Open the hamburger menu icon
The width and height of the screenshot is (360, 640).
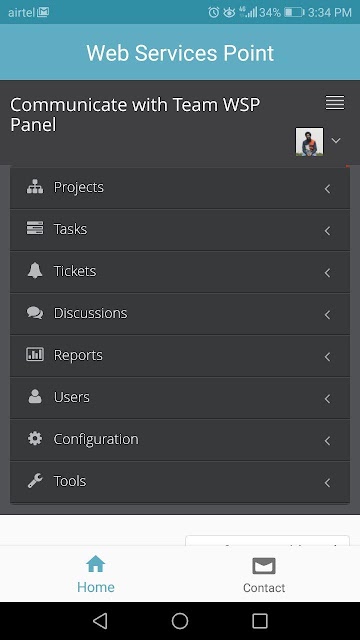pos(335,102)
